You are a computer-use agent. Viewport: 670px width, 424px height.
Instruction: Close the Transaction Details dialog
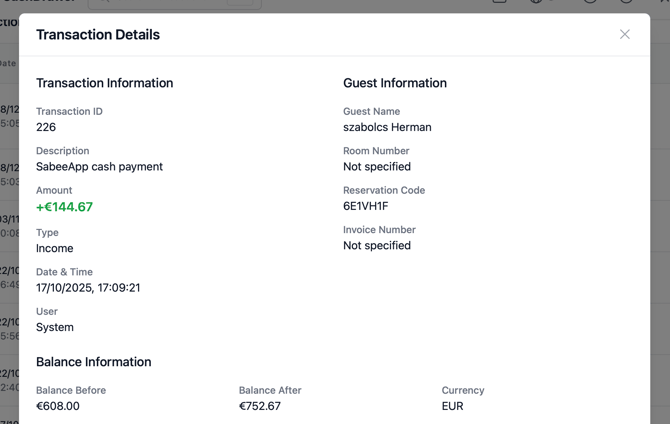(x=625, y=34)
